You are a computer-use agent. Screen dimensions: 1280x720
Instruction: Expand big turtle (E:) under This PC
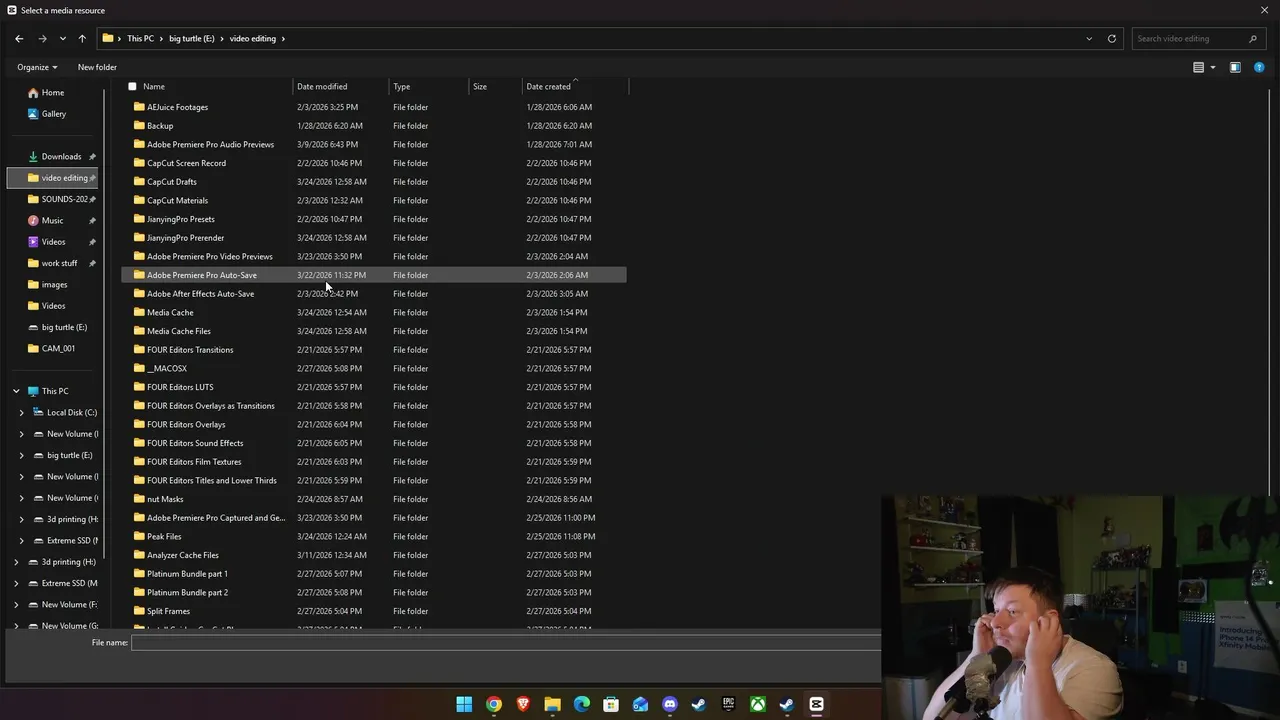tap(21, 455)
